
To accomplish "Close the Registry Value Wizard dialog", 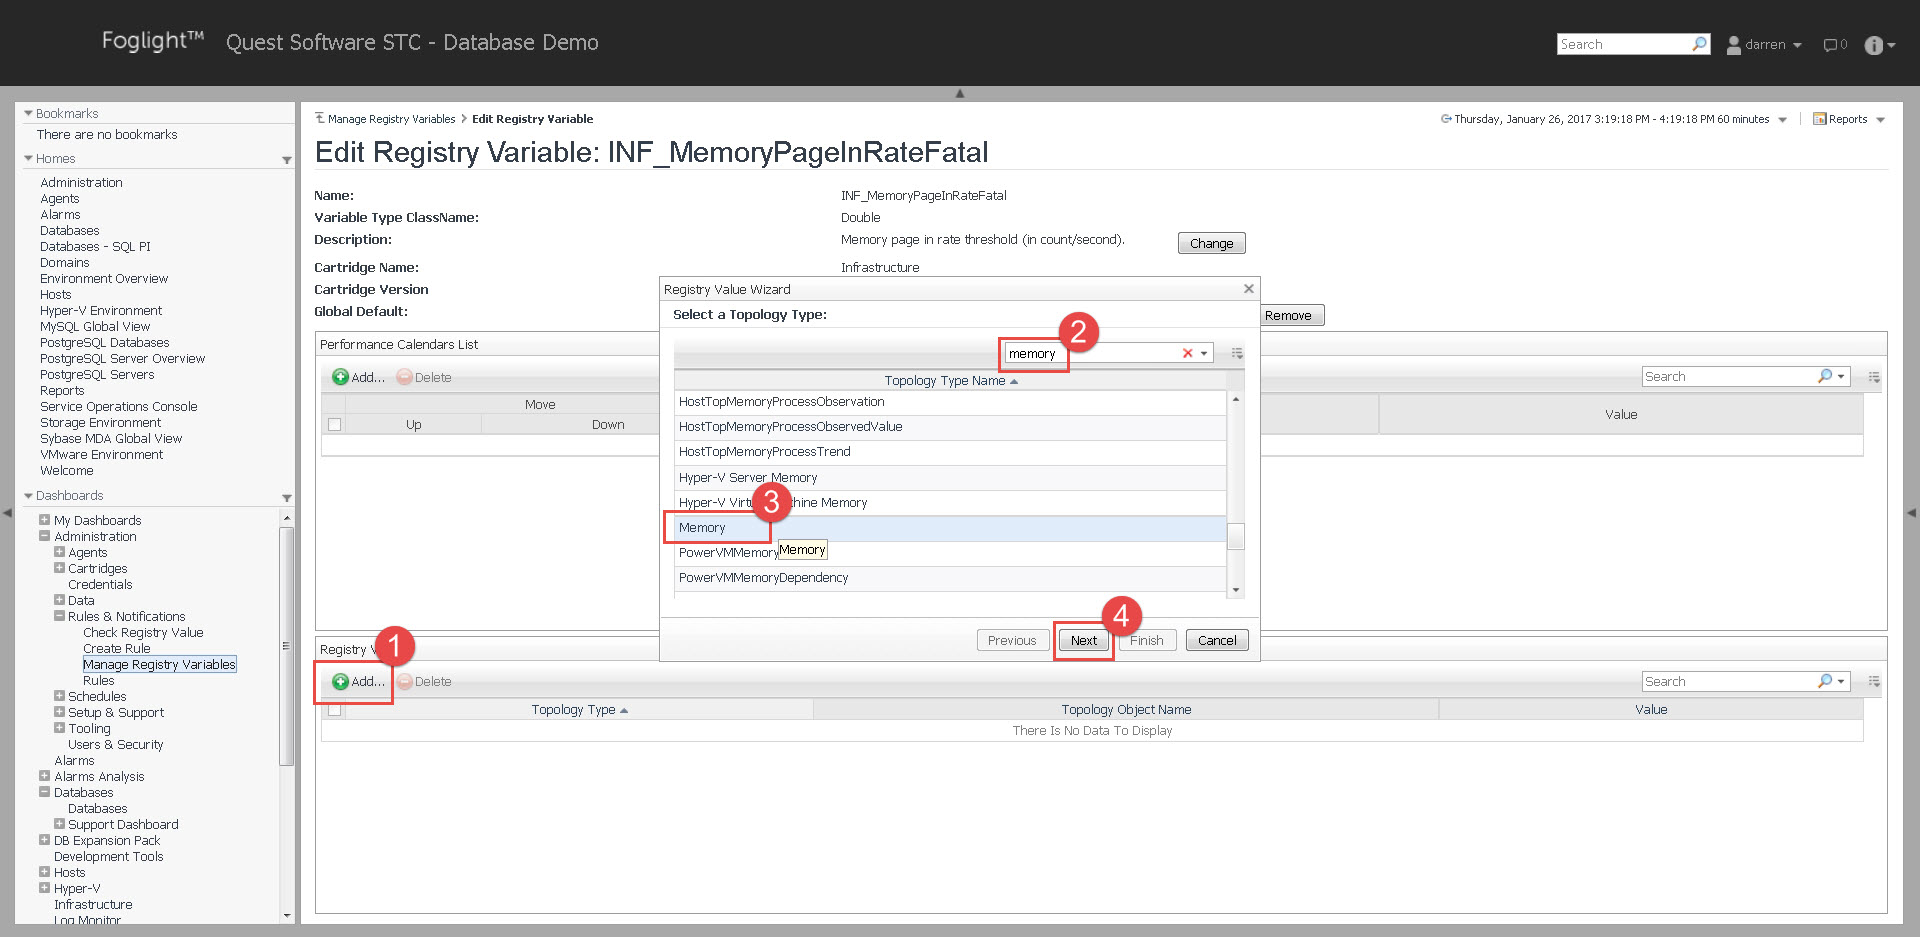I will (1248, 289).
